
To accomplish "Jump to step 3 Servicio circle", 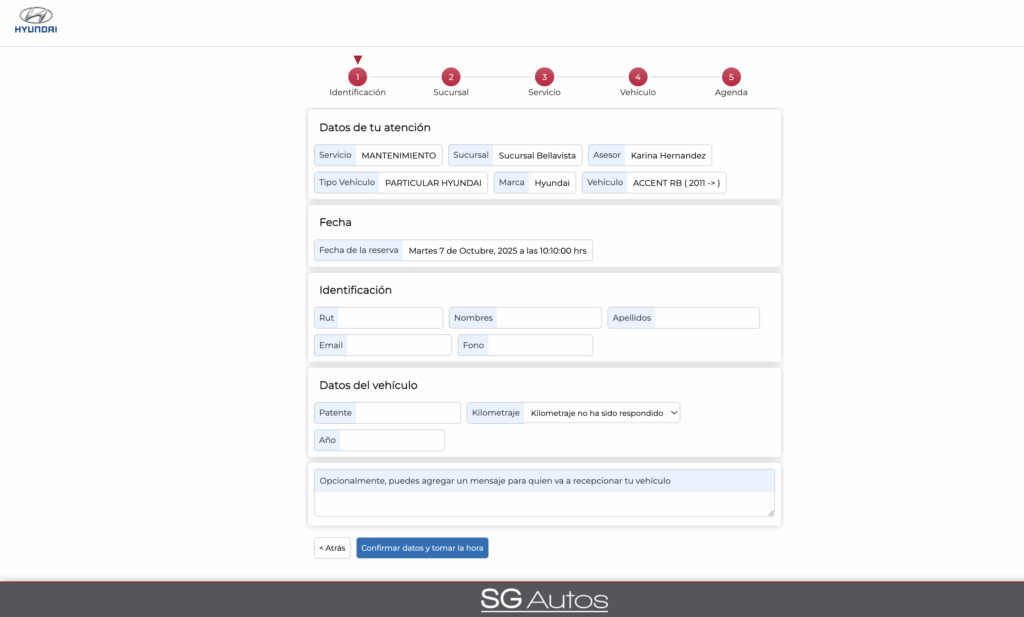I will [544, 77].
